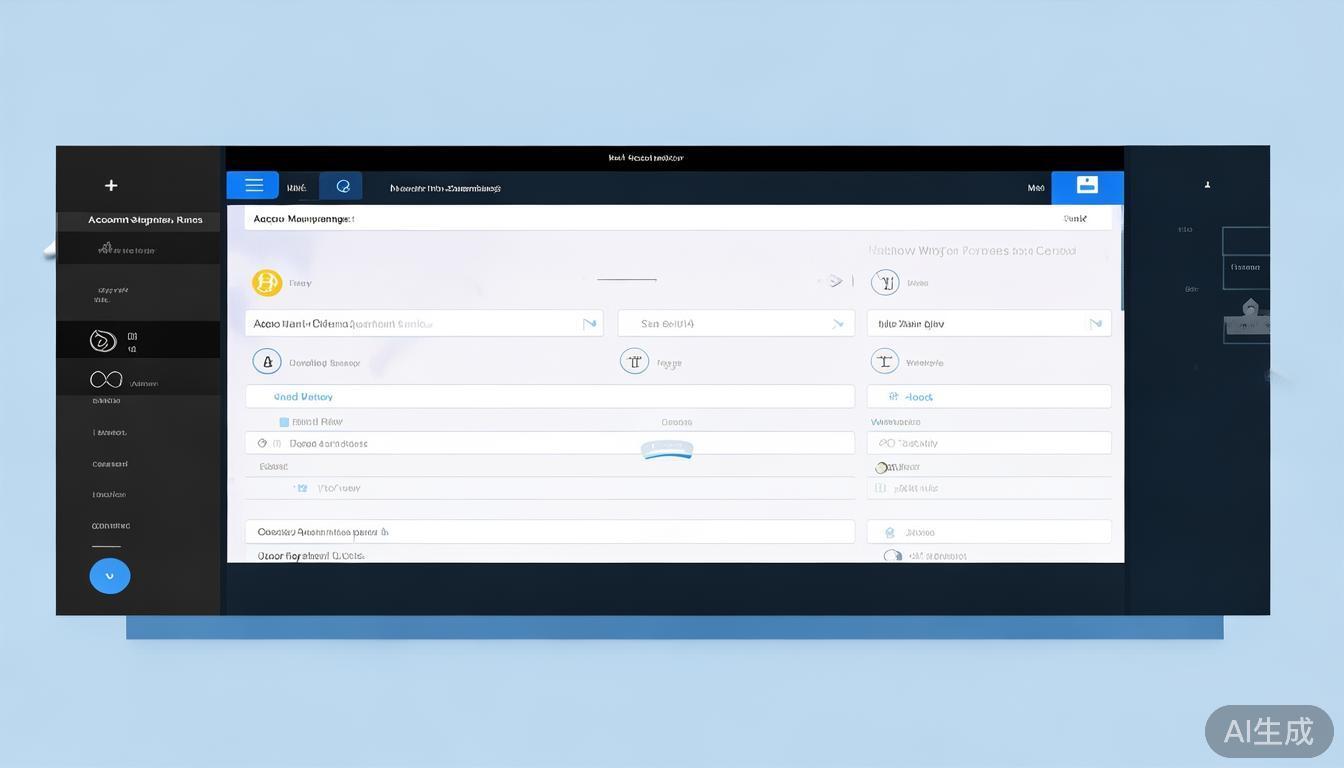Image resolution: width=1344 pixels, height=768 pixels.
Task: Open the last text item in the sidebar
Action: click(111, 526)
